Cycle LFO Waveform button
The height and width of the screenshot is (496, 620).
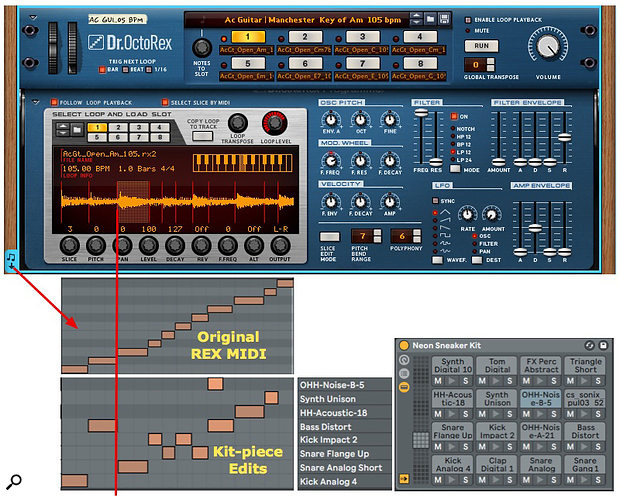click(437, 260)
